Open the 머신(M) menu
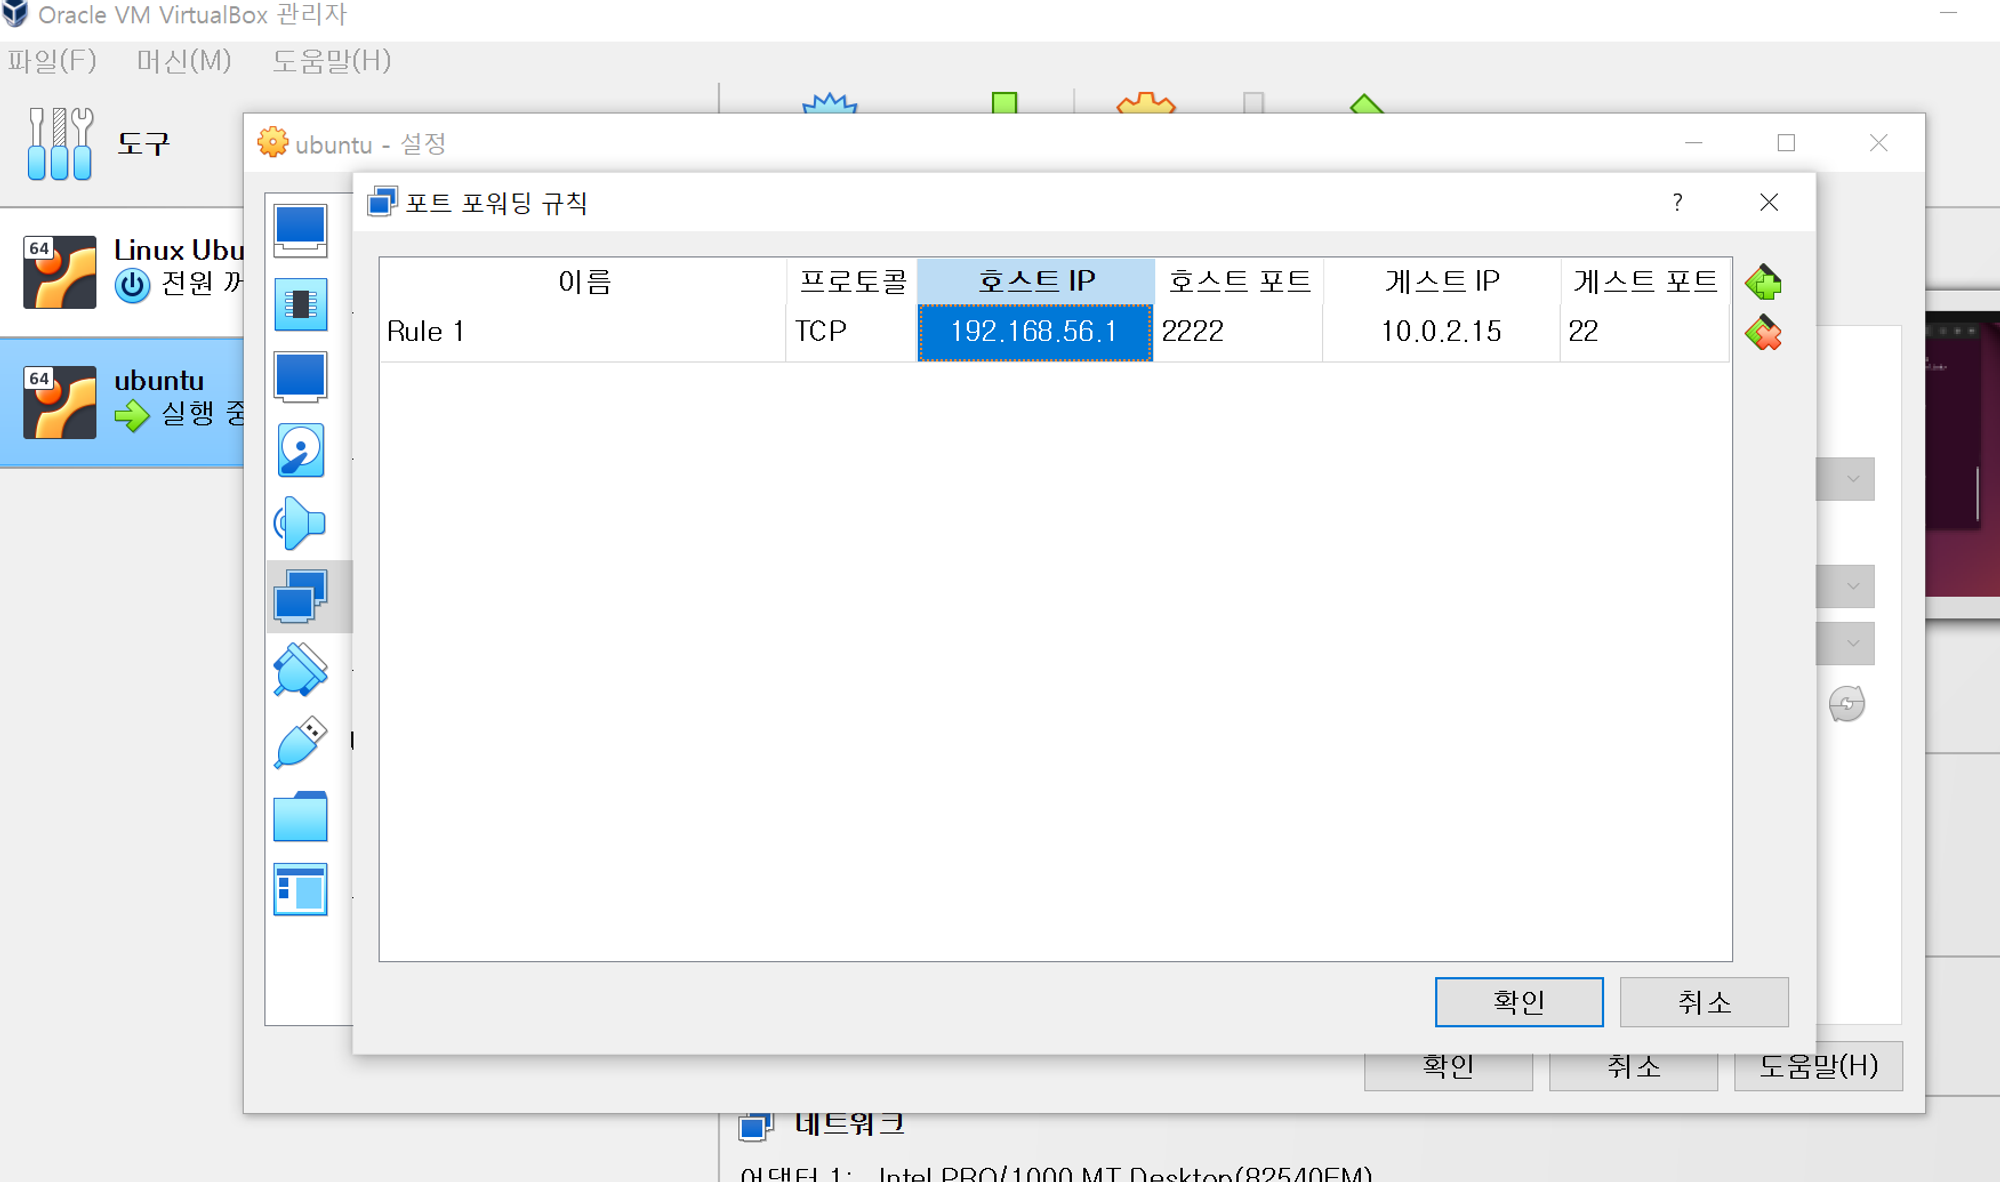This screenshot has width=2000, height=1182. tap(184, 61)
